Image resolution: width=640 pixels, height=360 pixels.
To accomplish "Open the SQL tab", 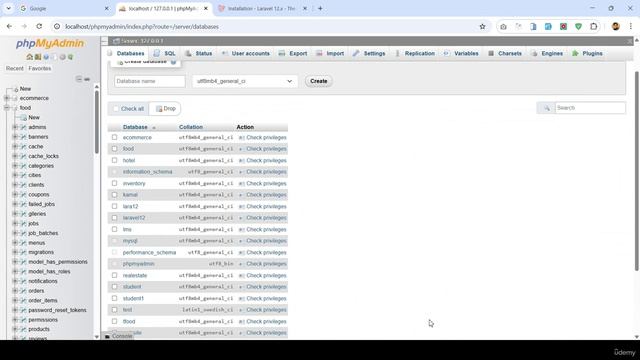I will tap(165, 53).
